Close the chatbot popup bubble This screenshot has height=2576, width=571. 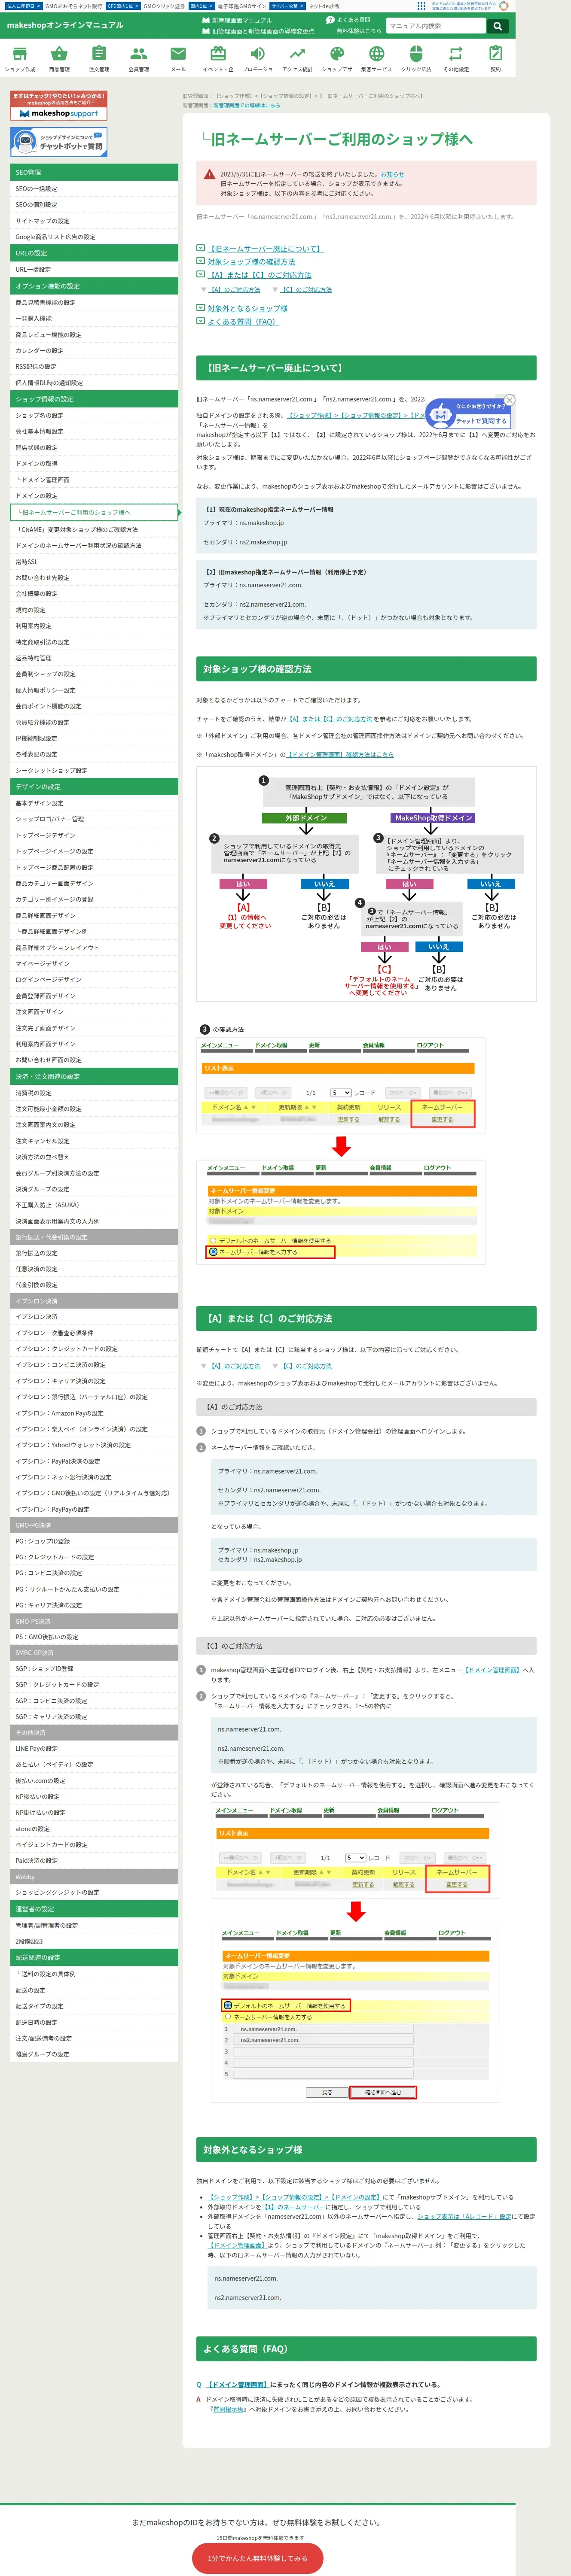click(x=509, y=400)
